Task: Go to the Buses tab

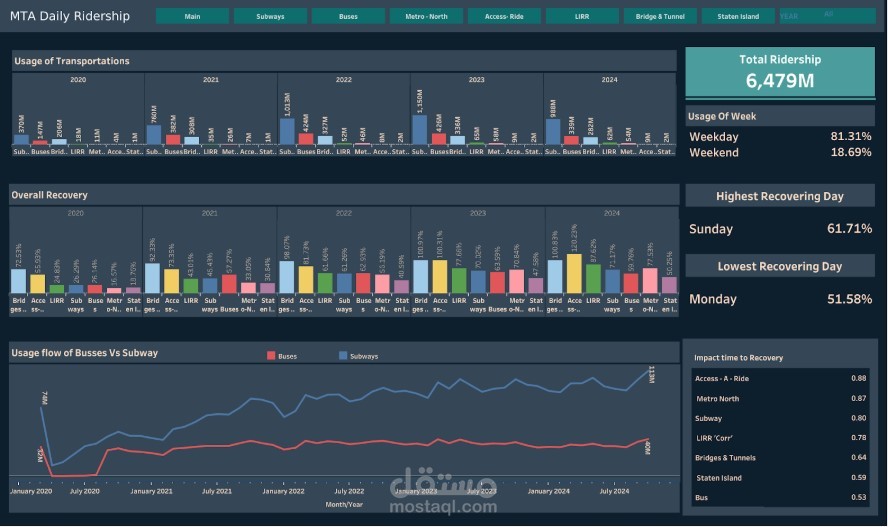Action: tap(348, 16)
